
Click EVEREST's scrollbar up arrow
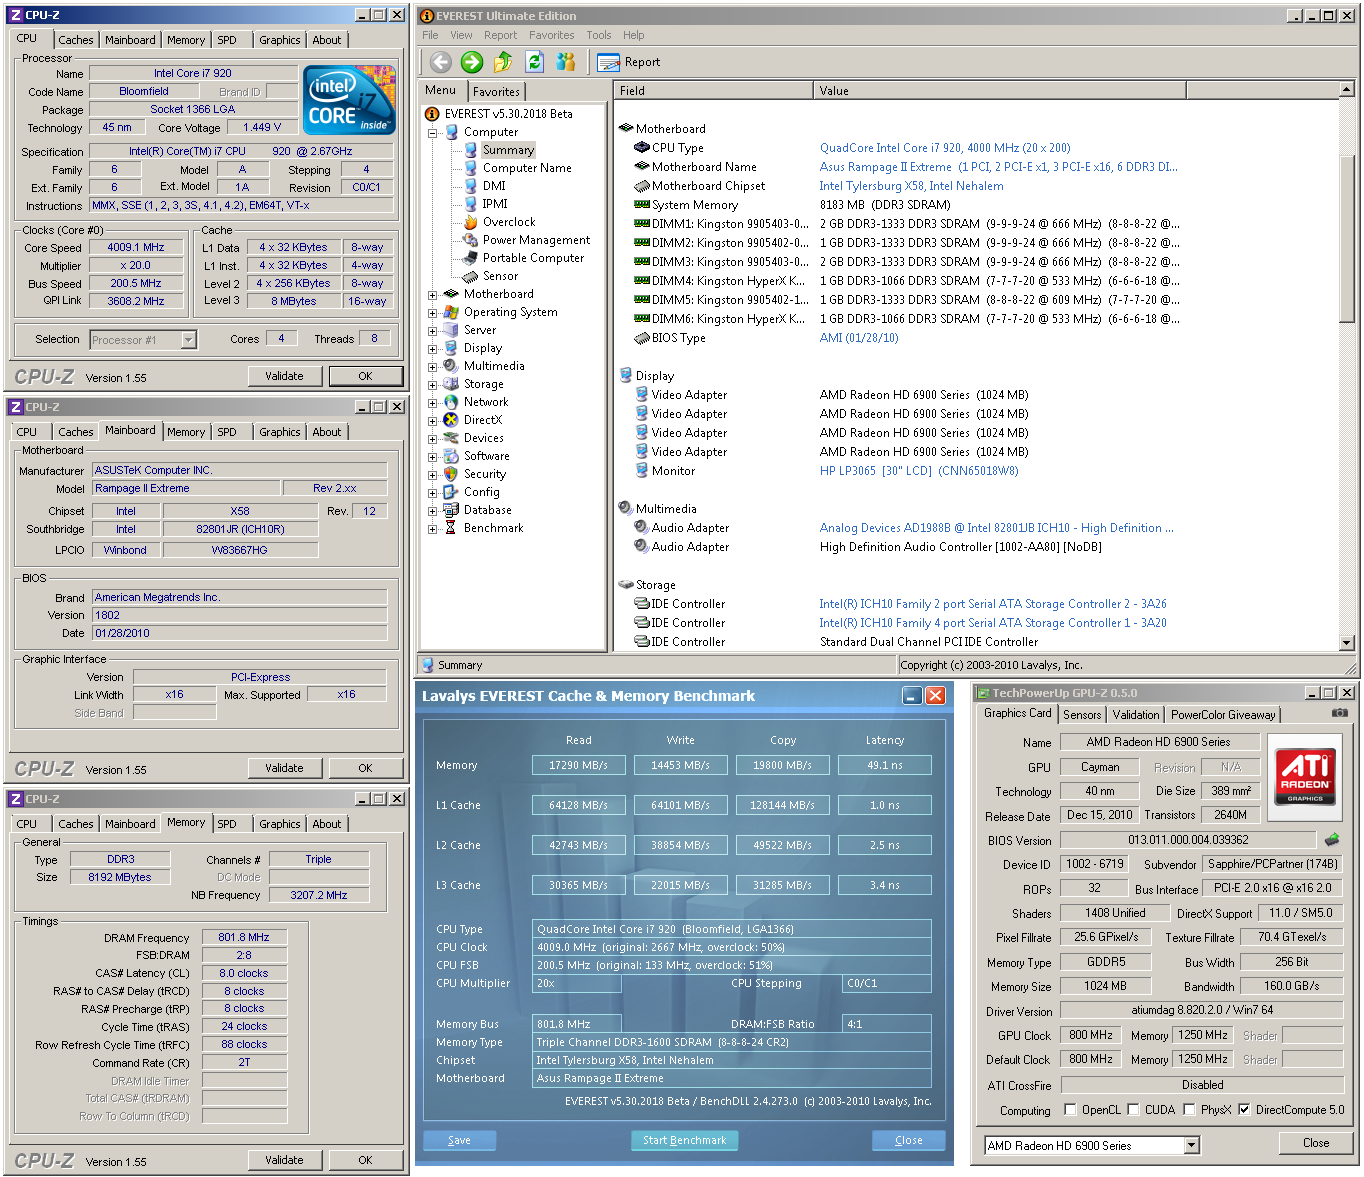tap(1347, 90)
